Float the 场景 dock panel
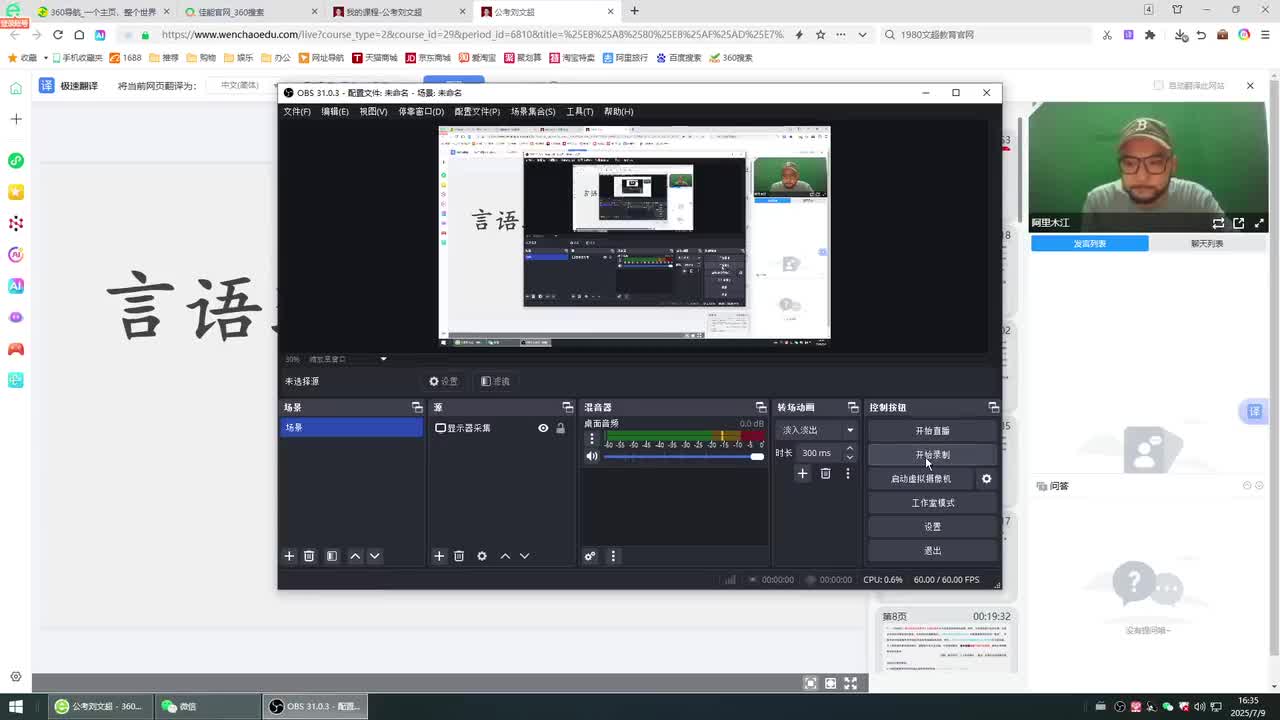Viewport: 1280px width, 720px height. tap(417, 407)
